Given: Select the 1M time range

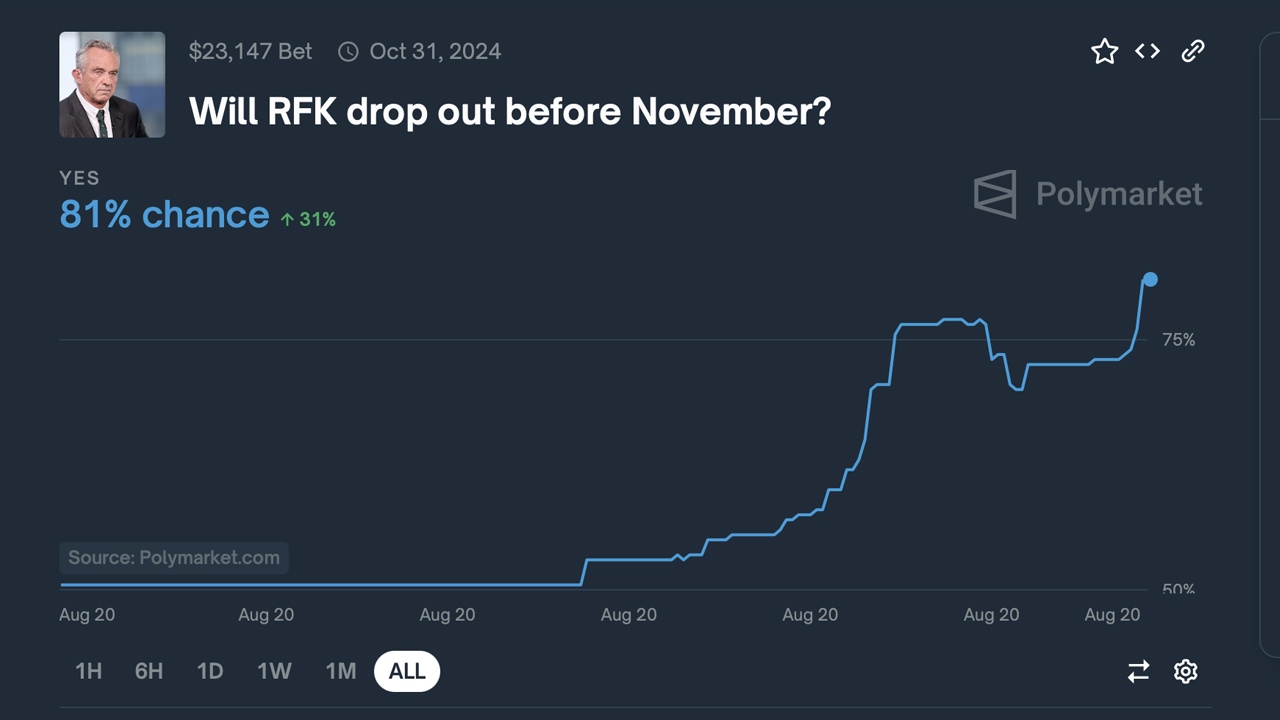Looking at the screenshot, I should click(x=340, y=671).
